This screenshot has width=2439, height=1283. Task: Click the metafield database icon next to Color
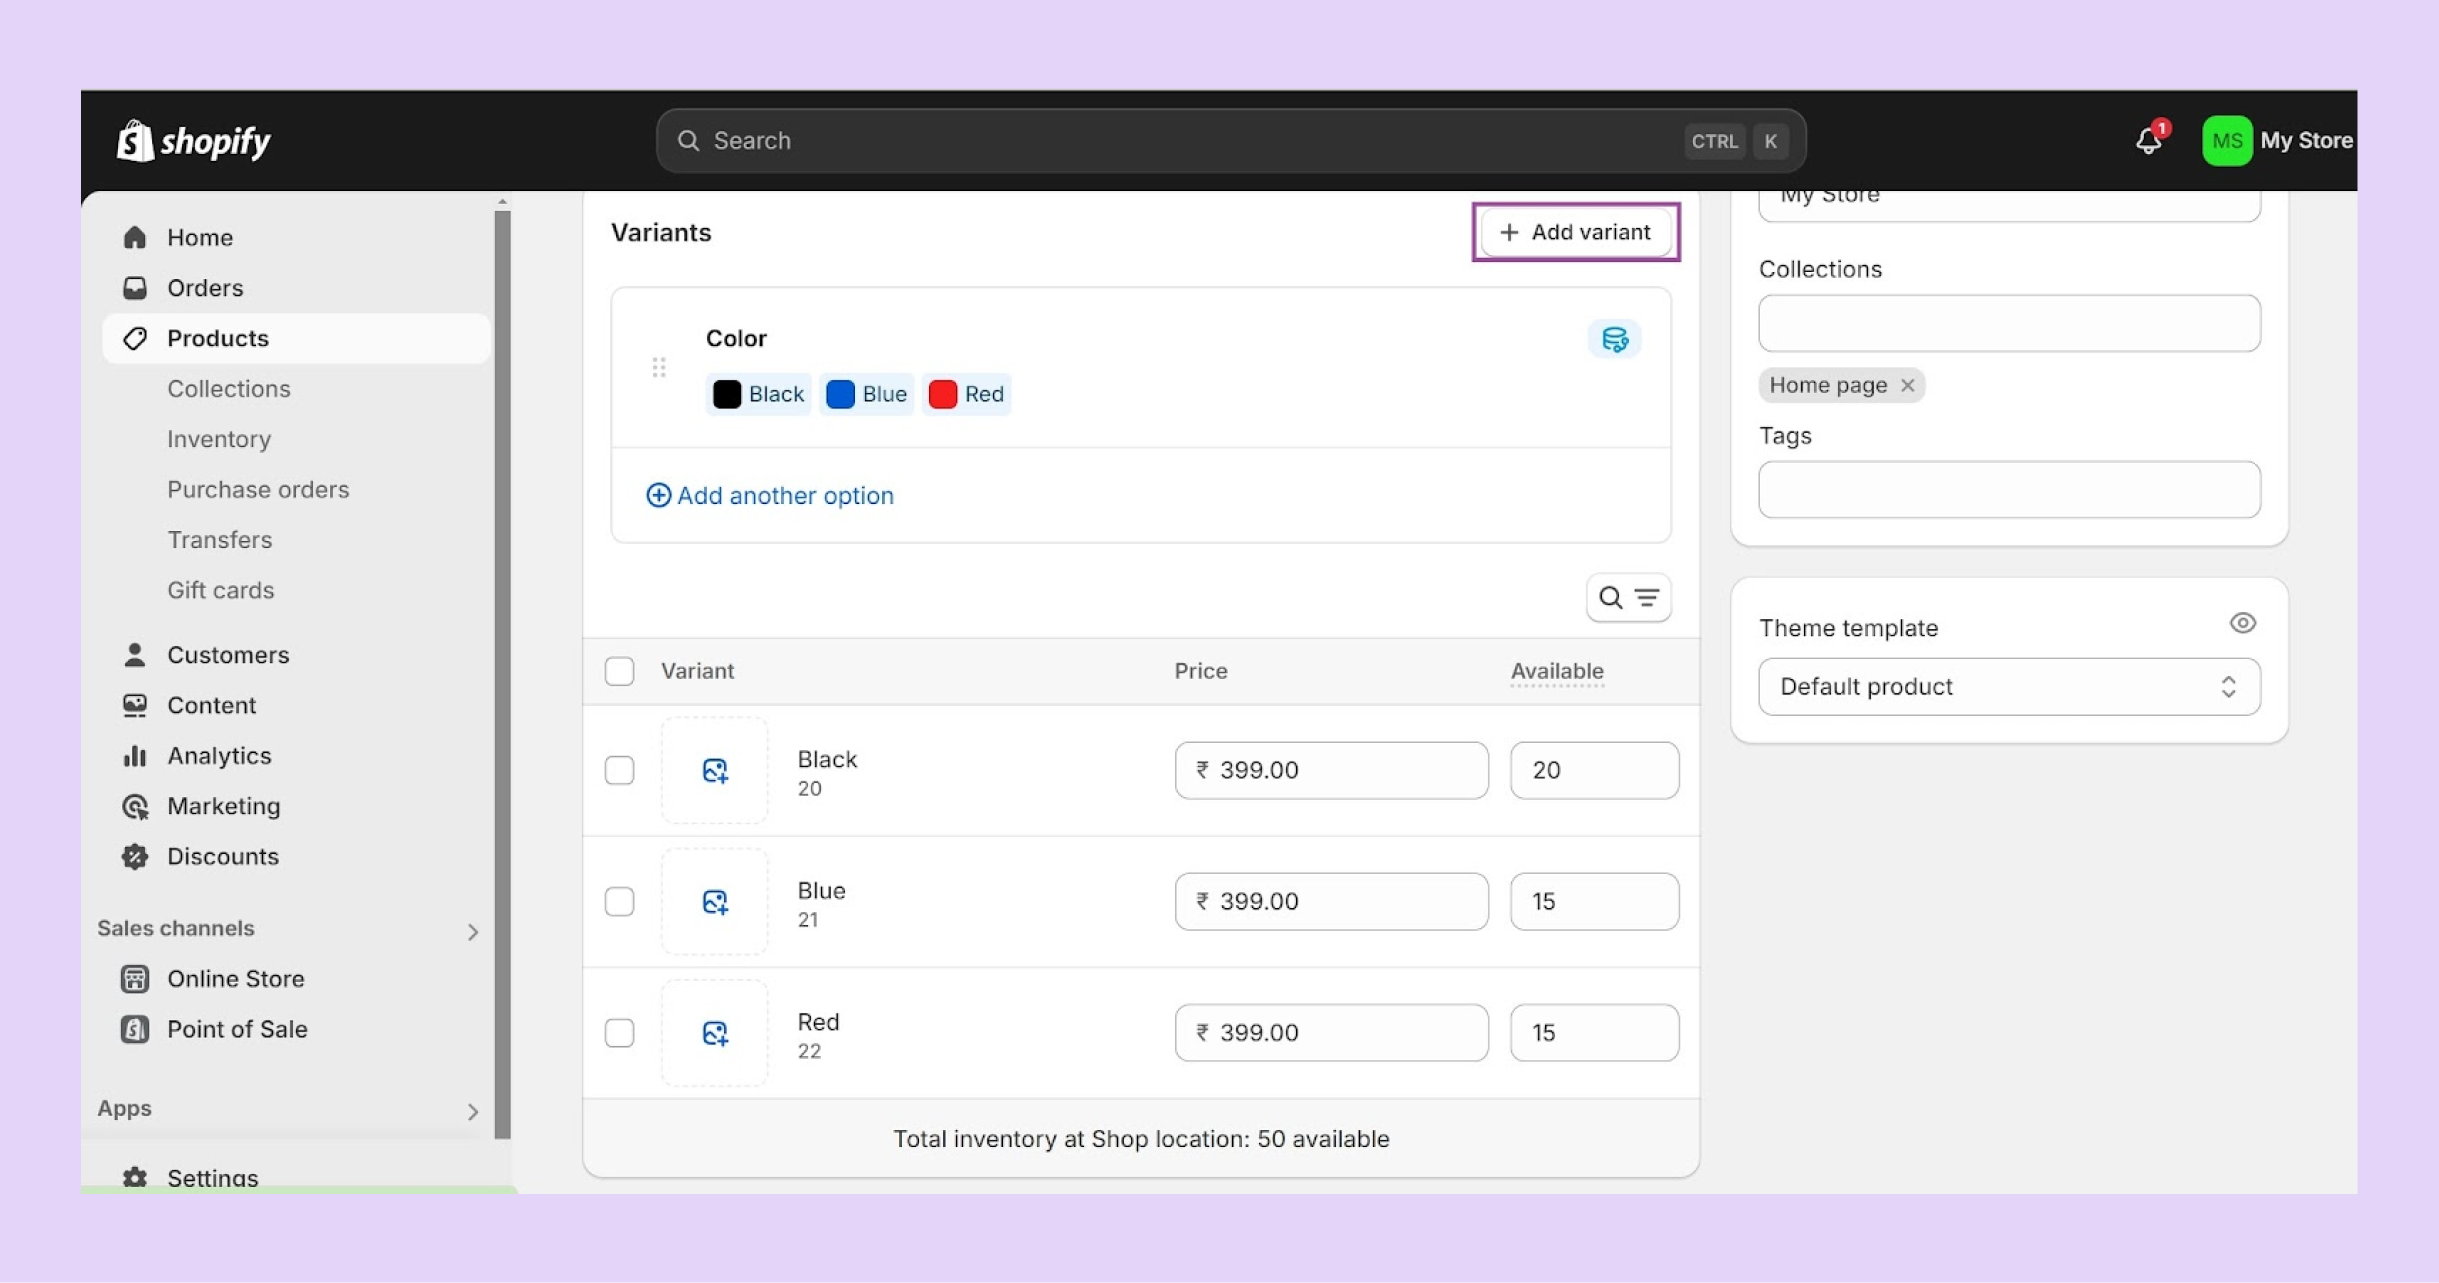[1614, 339]
